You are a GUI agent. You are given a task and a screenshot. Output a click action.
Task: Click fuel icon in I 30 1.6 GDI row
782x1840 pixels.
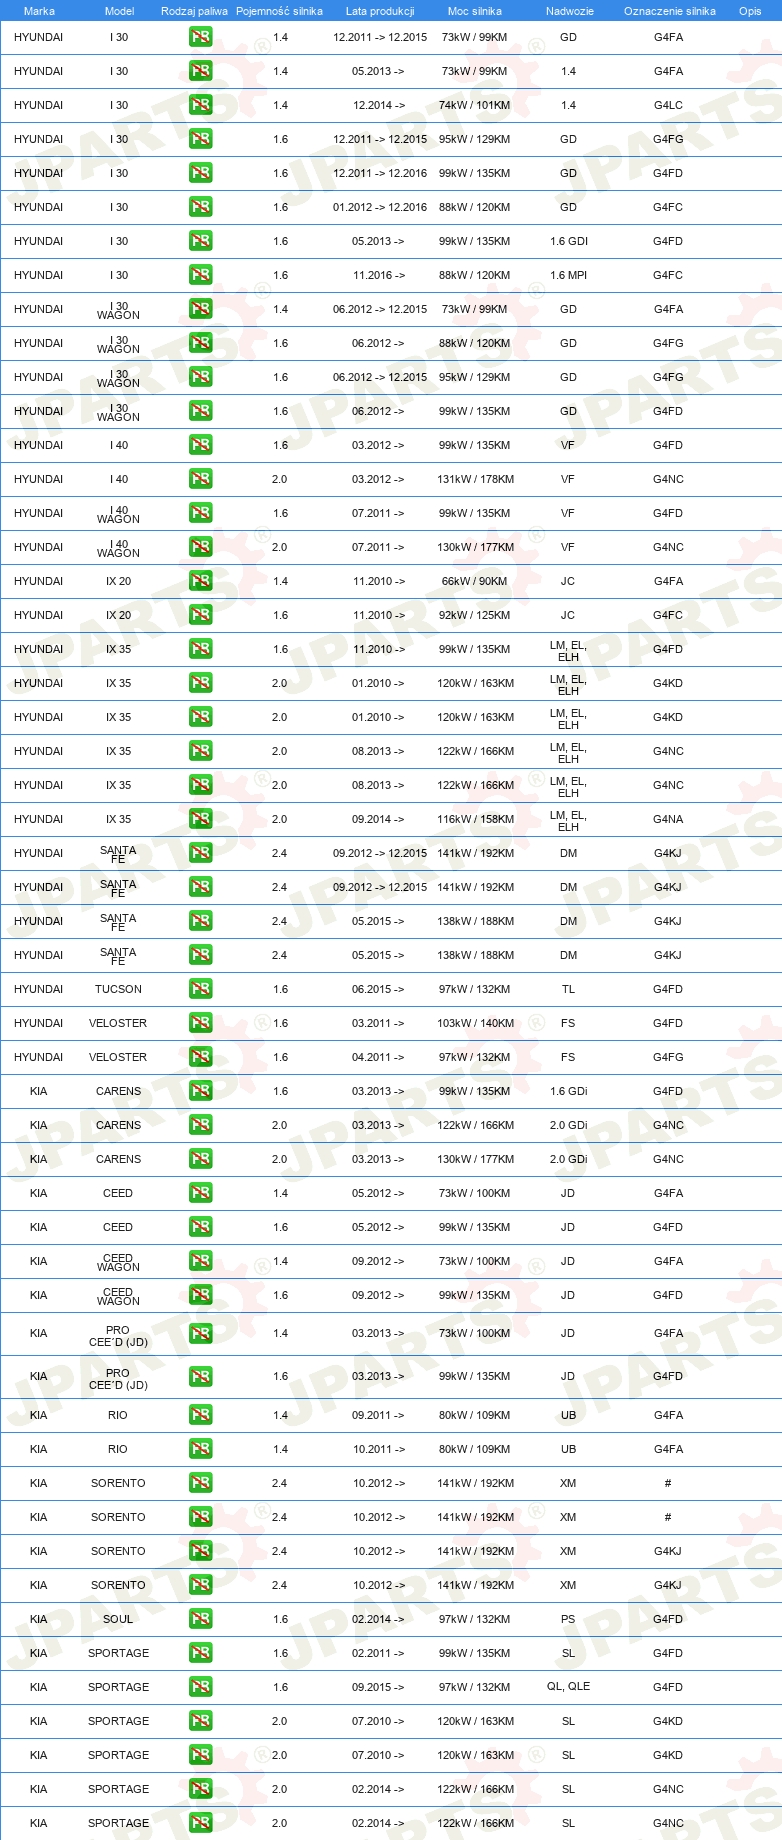tap(200, 241)
